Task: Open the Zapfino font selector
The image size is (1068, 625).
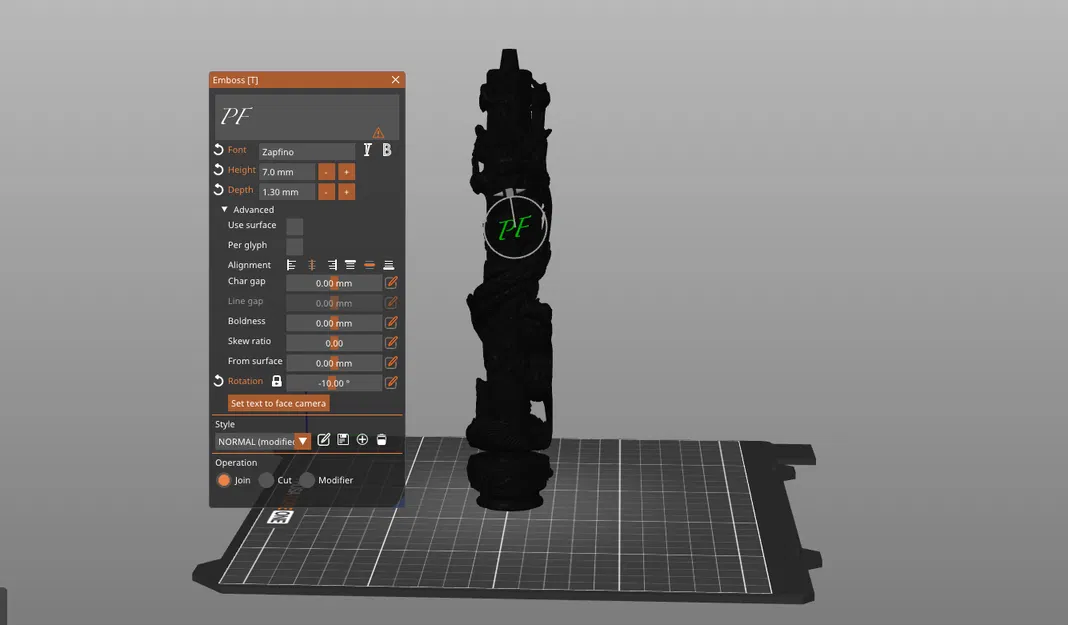Action: 307,152
